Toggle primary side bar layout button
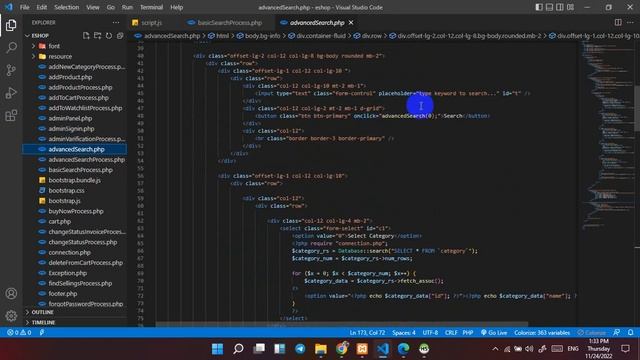The width and height of the screenshot is (640, 360). [x=539, y=7]
